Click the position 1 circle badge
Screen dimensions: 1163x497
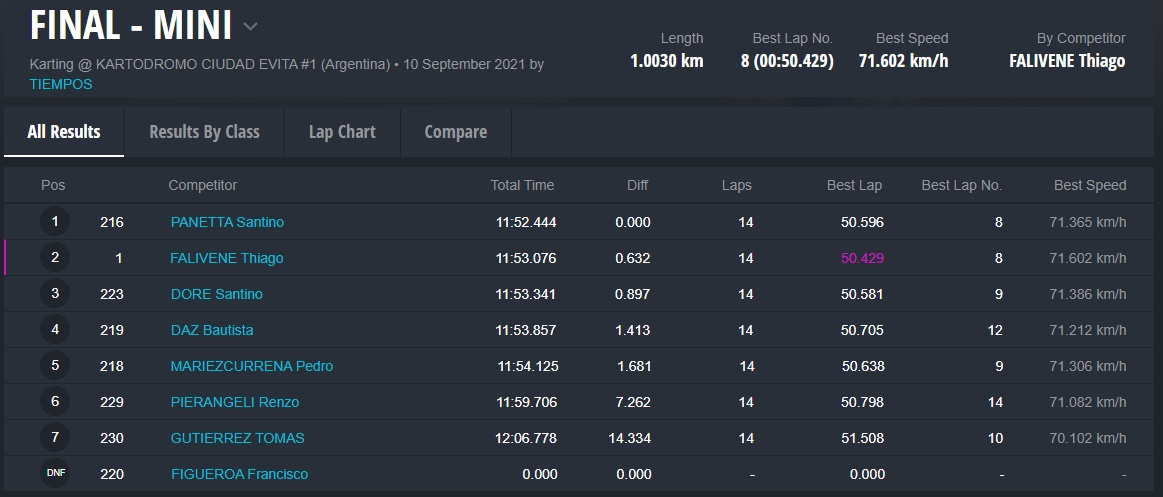[x=55, y=222]
